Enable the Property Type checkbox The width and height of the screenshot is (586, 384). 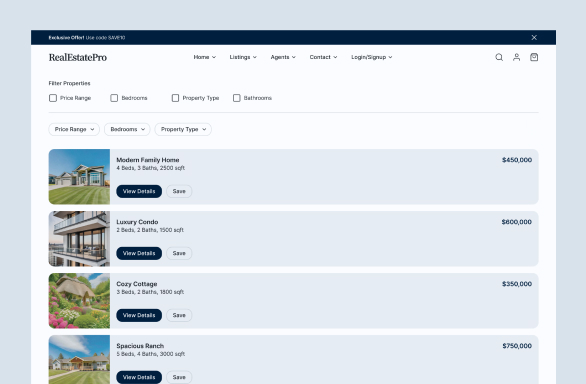pos(175,98)
